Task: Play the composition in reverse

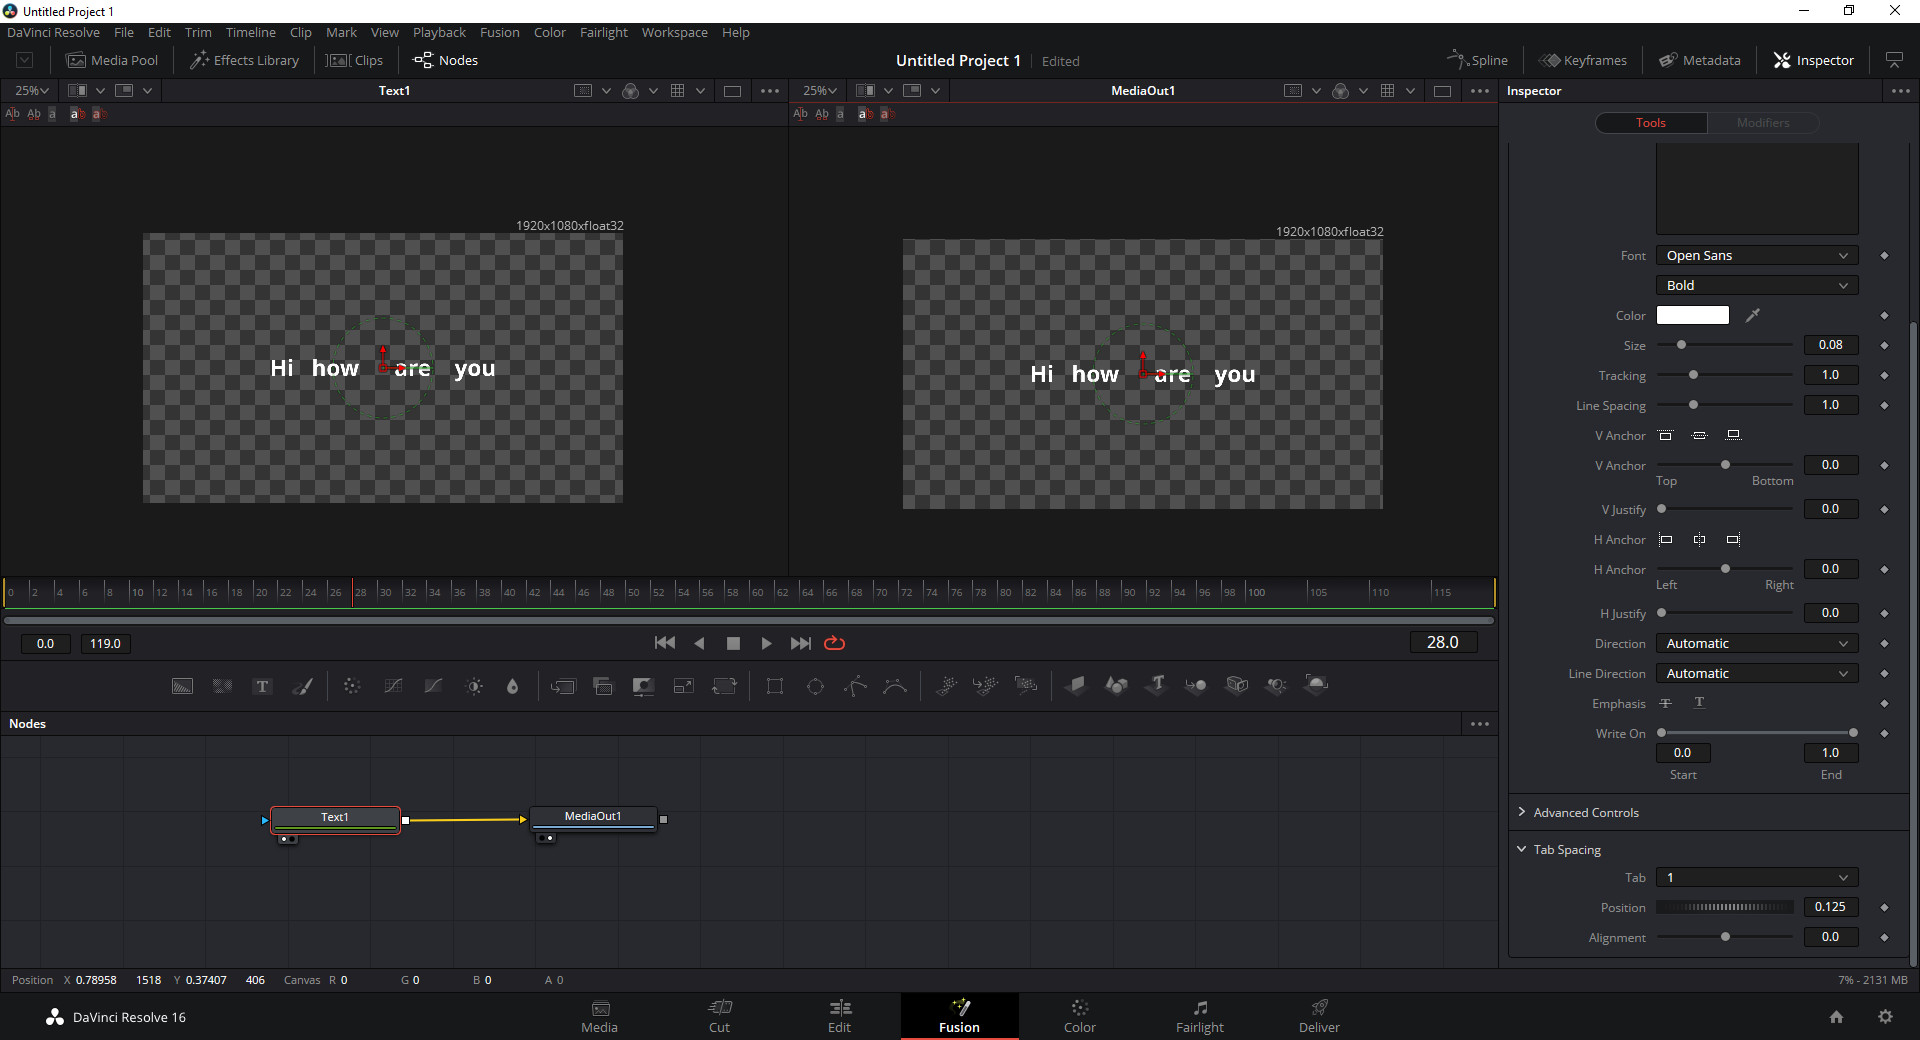Action: coord(699,643)
